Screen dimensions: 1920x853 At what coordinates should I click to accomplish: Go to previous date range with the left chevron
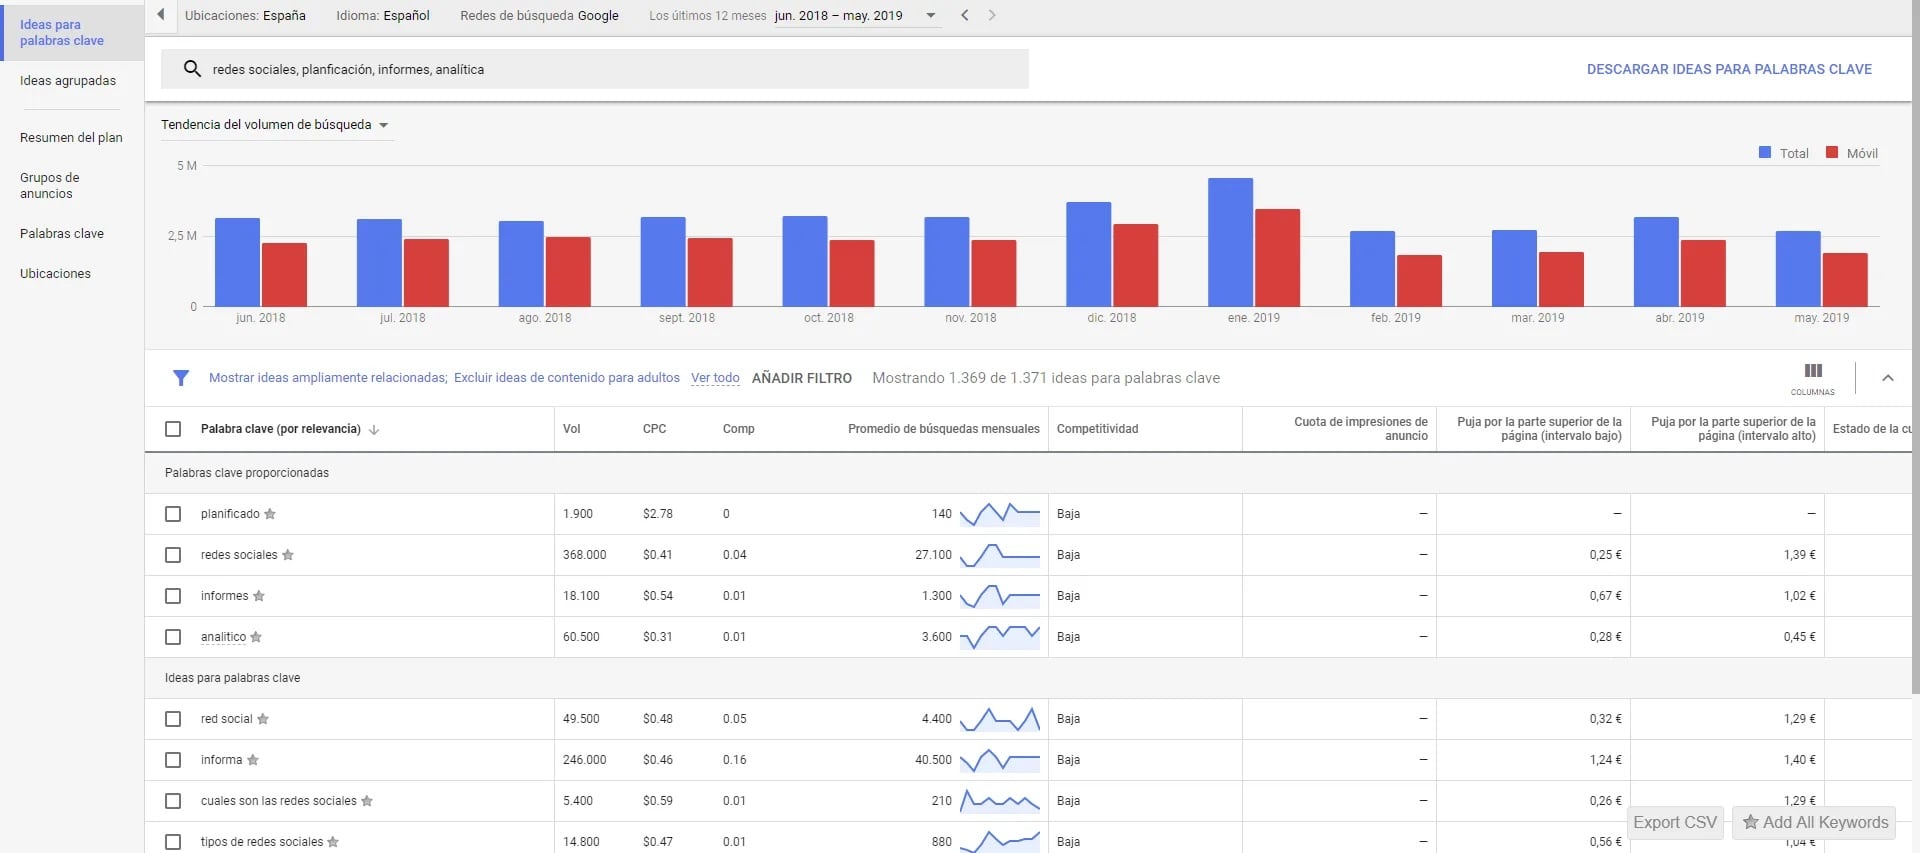pos(965,15)
